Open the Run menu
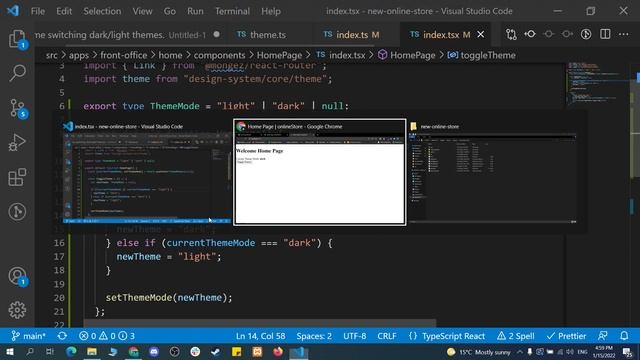640x360 pixels. tap(195, 11)
